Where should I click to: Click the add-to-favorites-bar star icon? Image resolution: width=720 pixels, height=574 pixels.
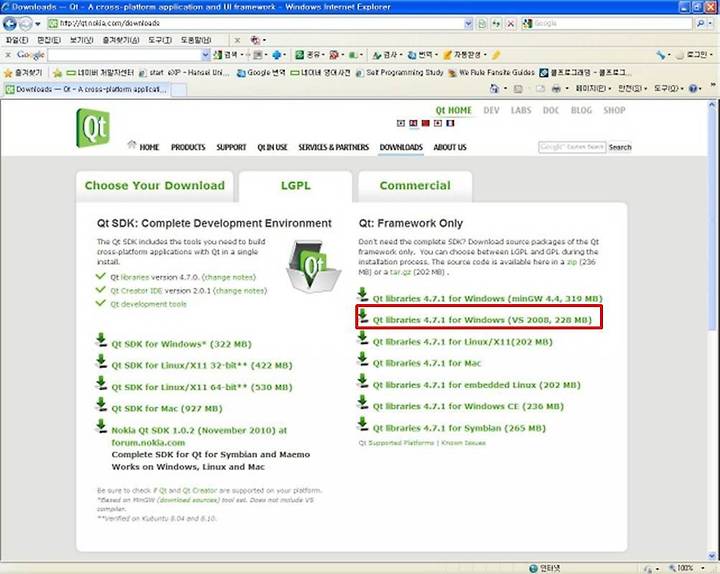click(x=57, y=73)
